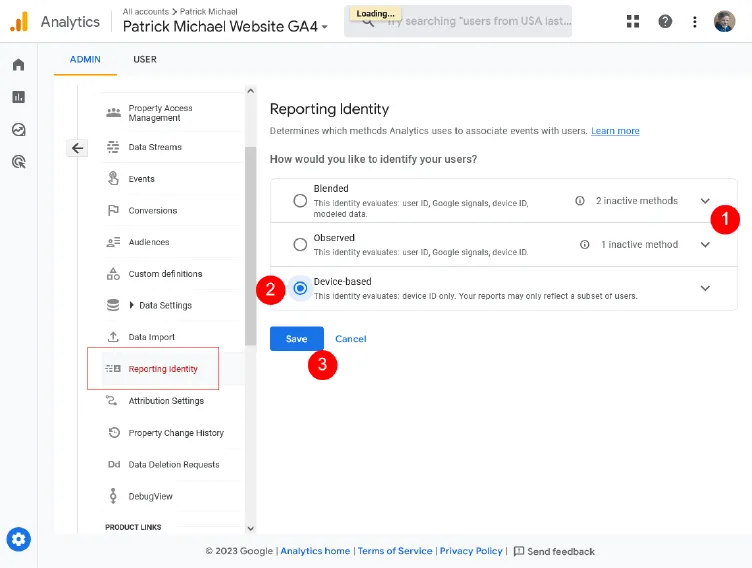The width and height of the screenshot is (752, 568).
Task: Click the admin menu scrollbar thumb
Action: click(x=250, y=246)
